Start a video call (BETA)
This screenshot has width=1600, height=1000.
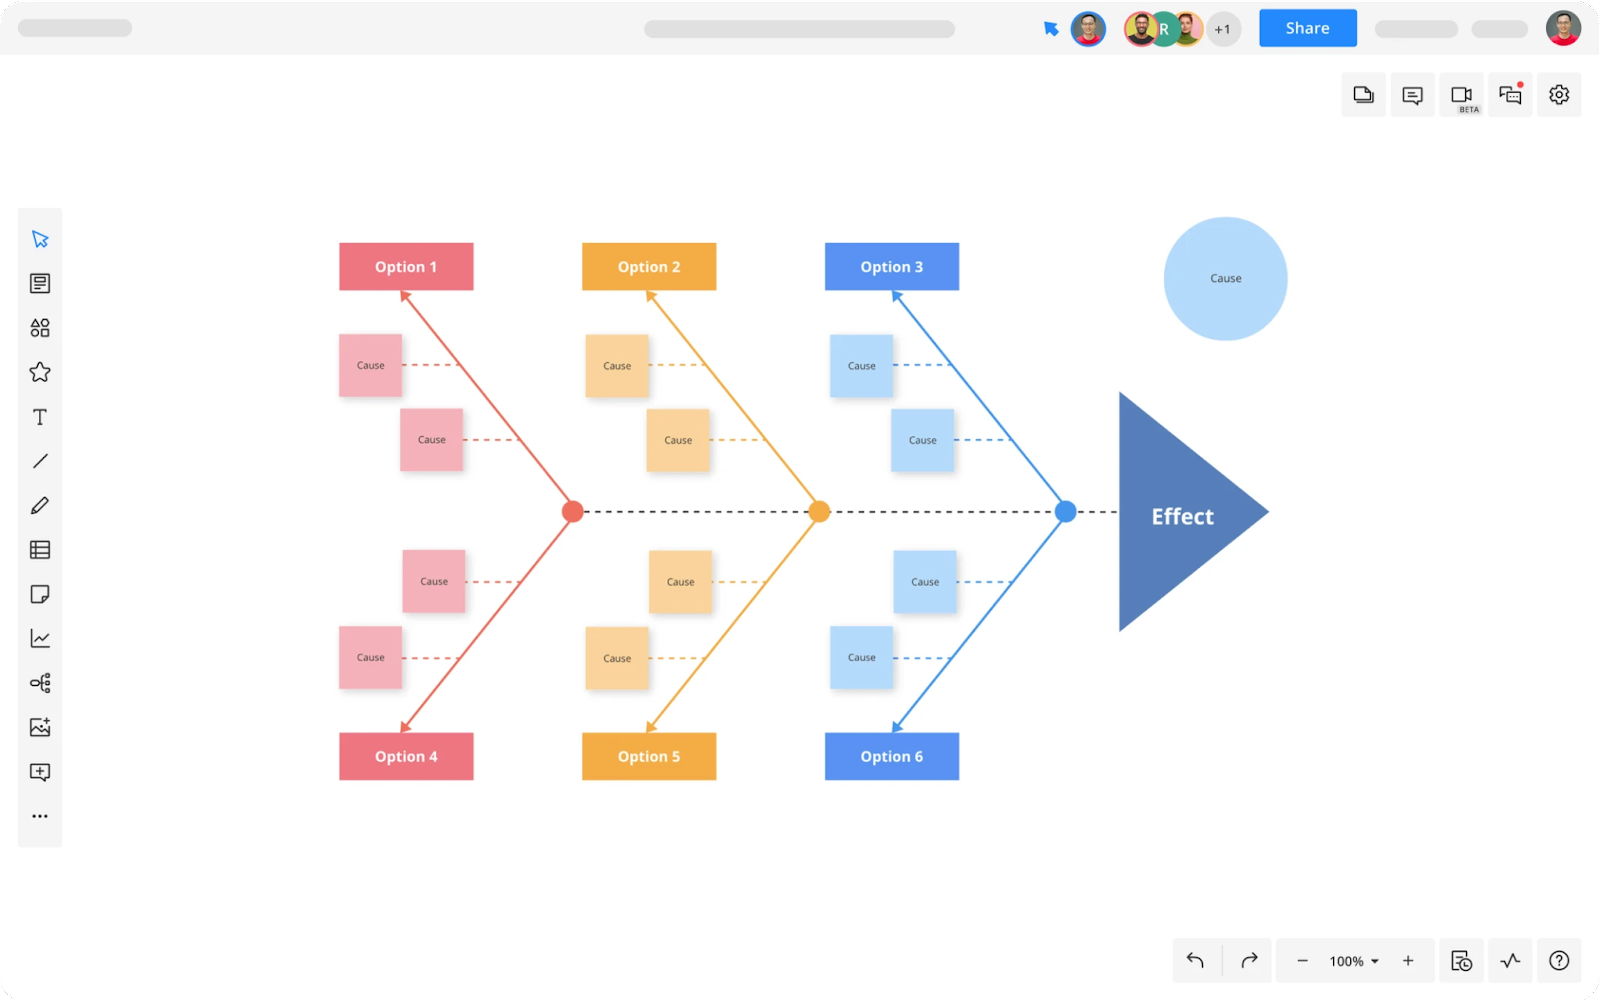click(x=1462, y=95)
